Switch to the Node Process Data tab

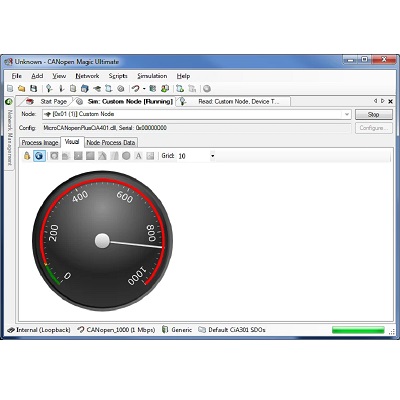point(111,143)
